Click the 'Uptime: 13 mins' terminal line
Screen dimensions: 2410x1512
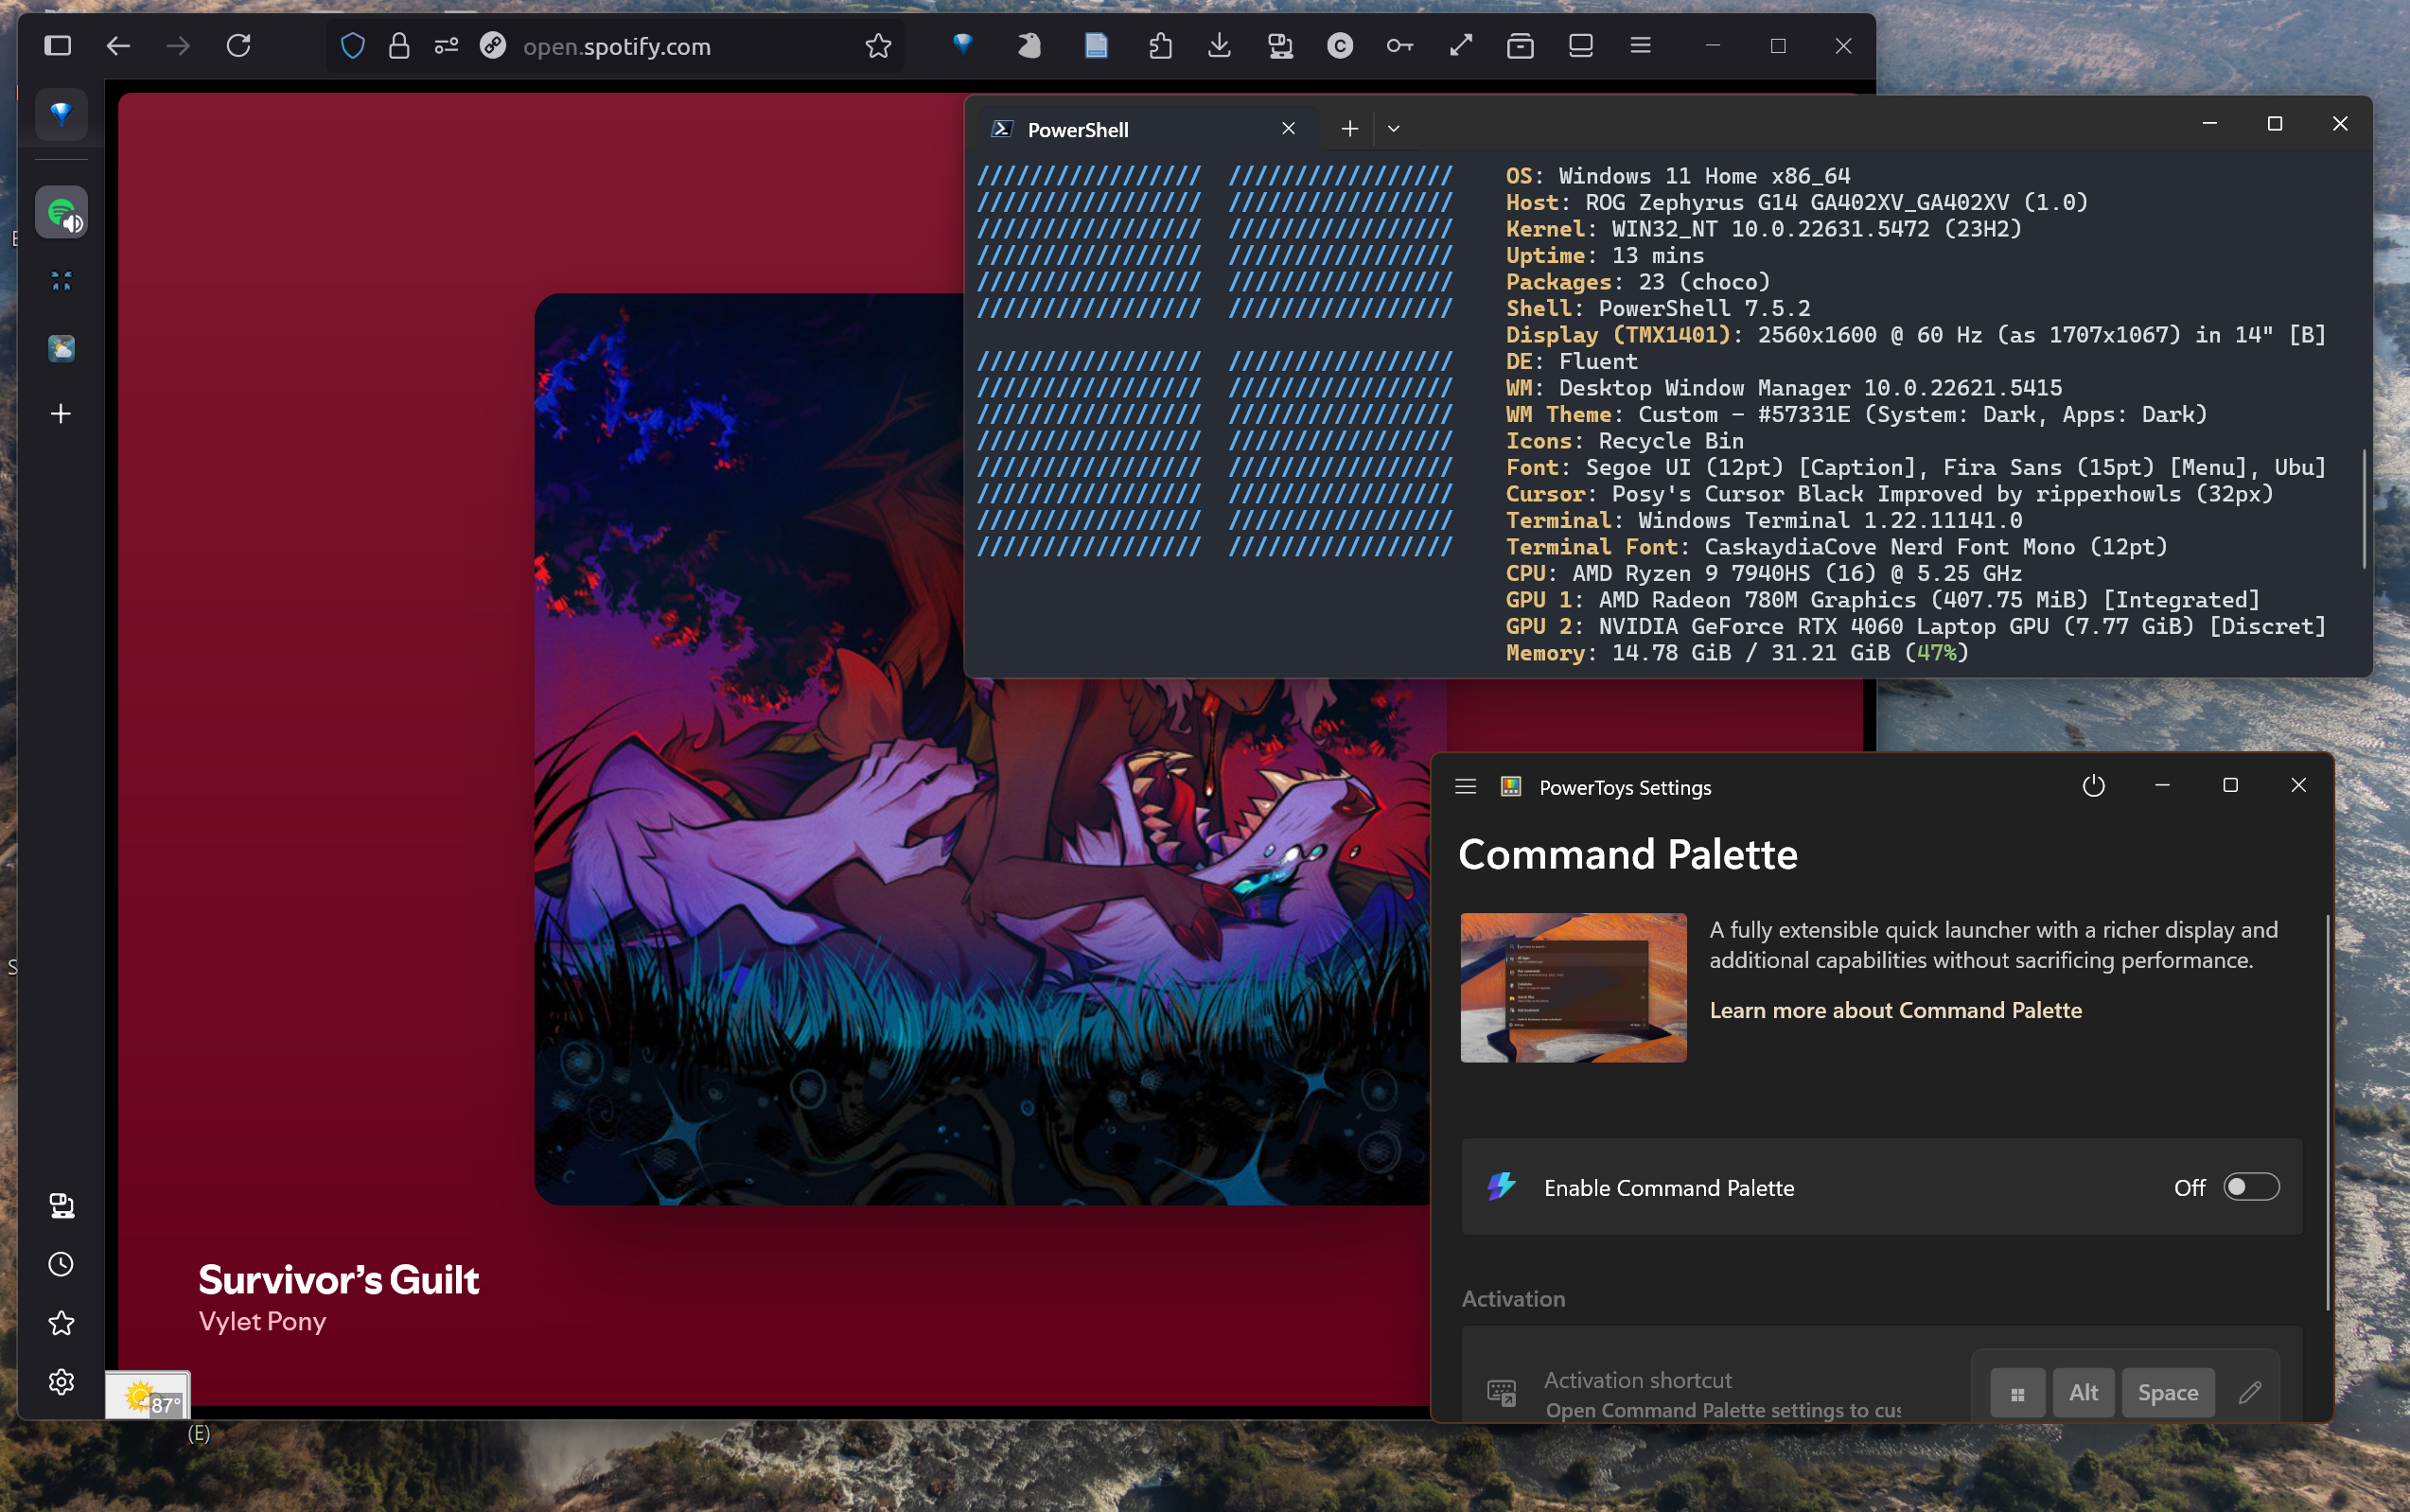[1605, 256]
